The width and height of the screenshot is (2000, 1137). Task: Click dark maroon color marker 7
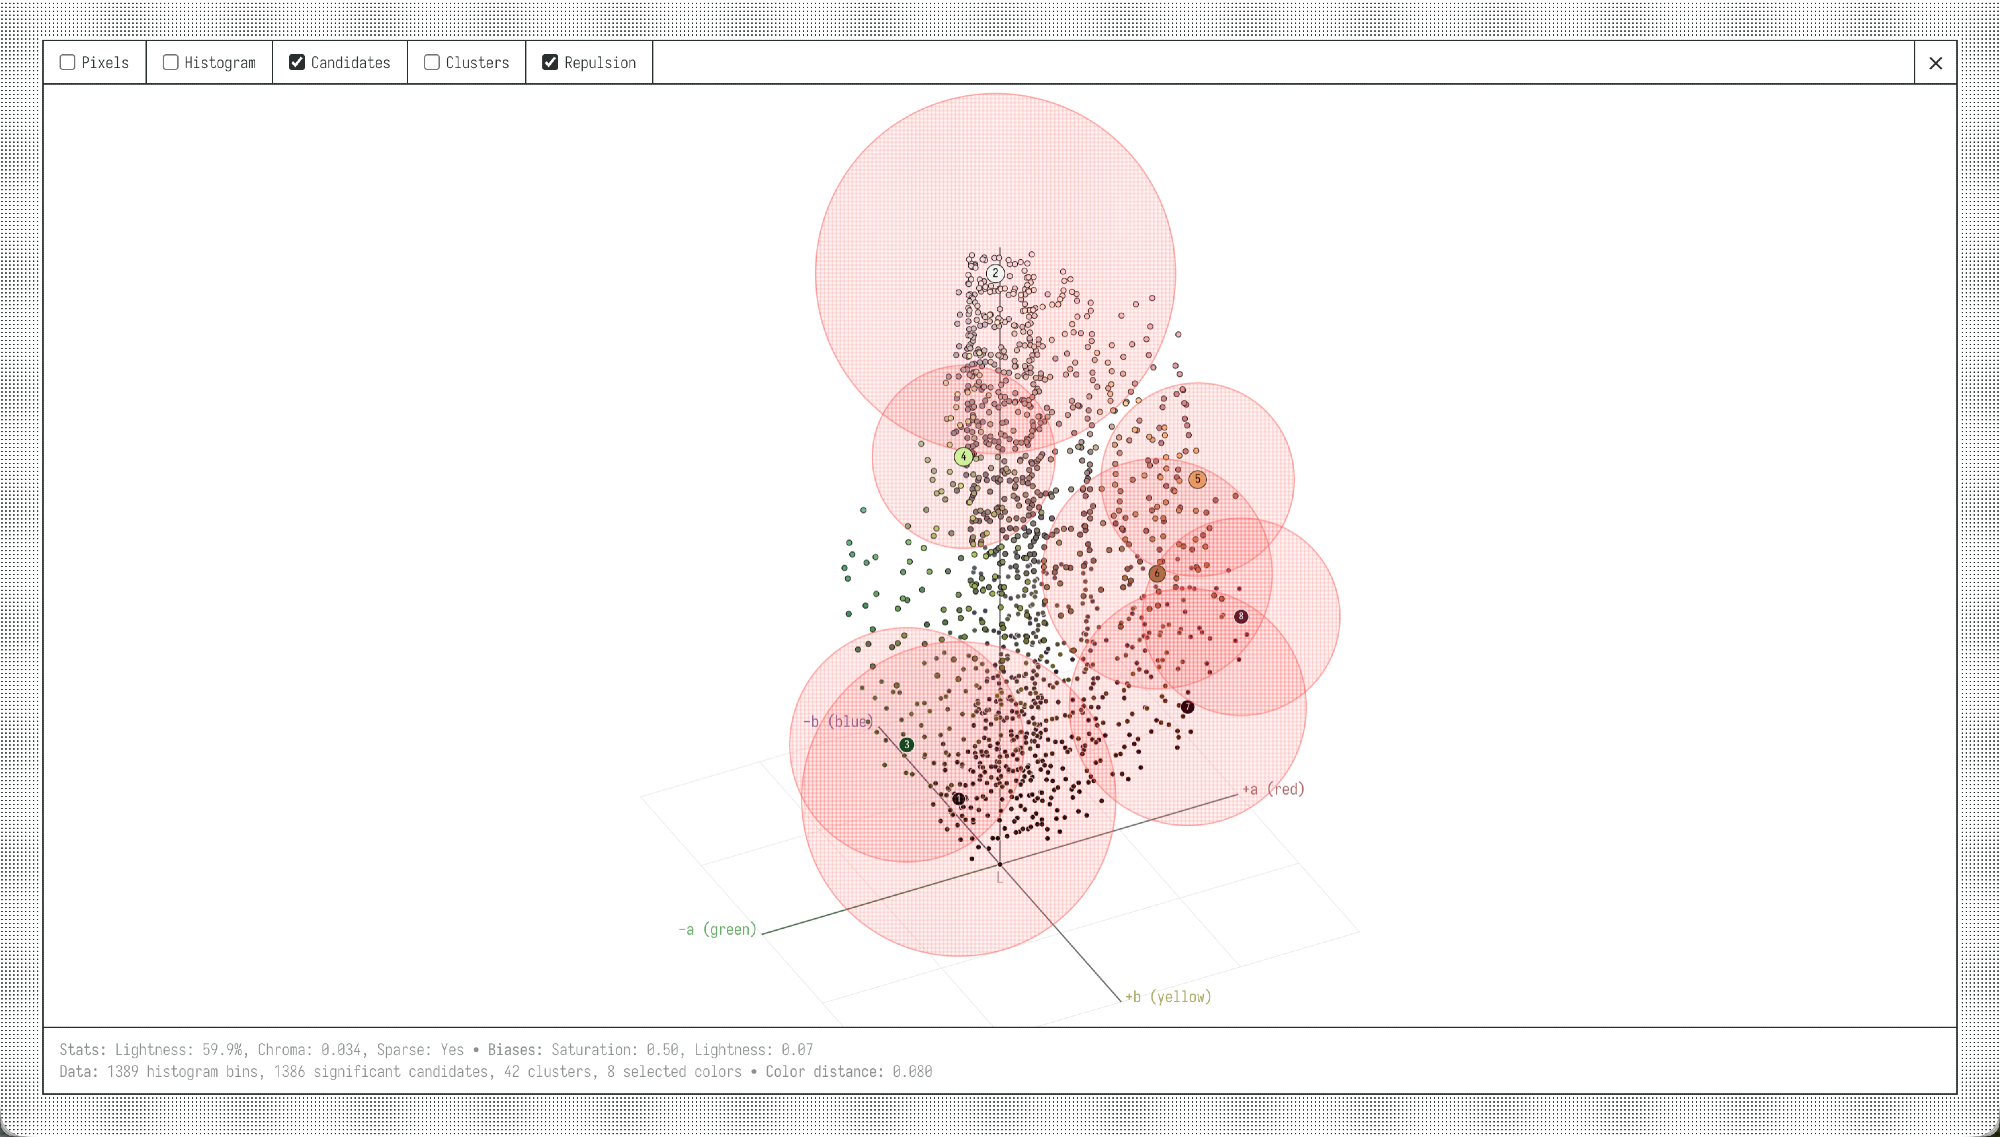pyautogui.click(x=1187, y=707)
